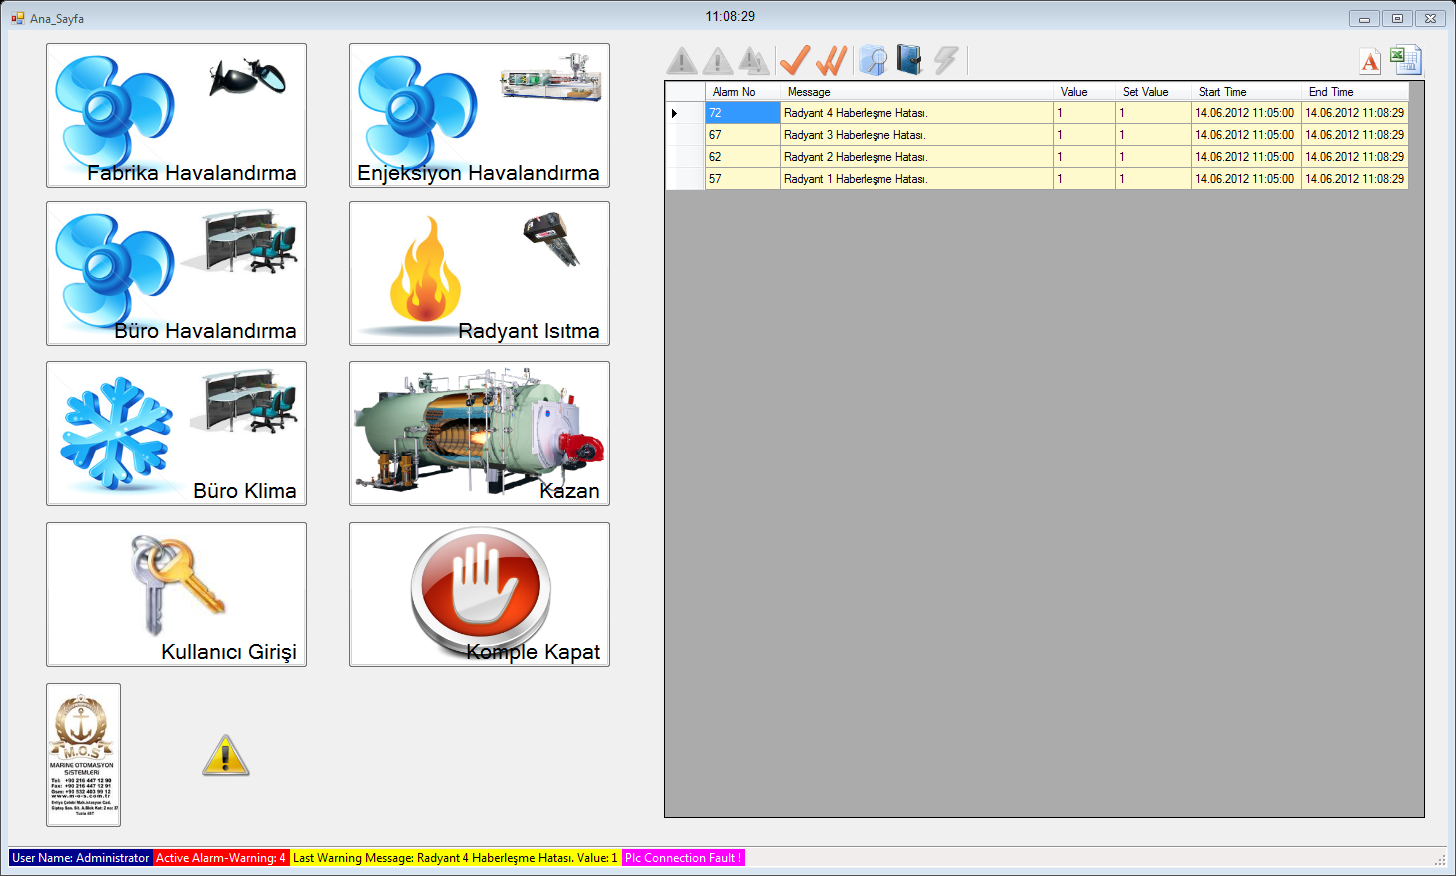Click the single orange checkmark acknowledge icon
The width and height of the screenshot is (1456, 876).
coord(794,61)
